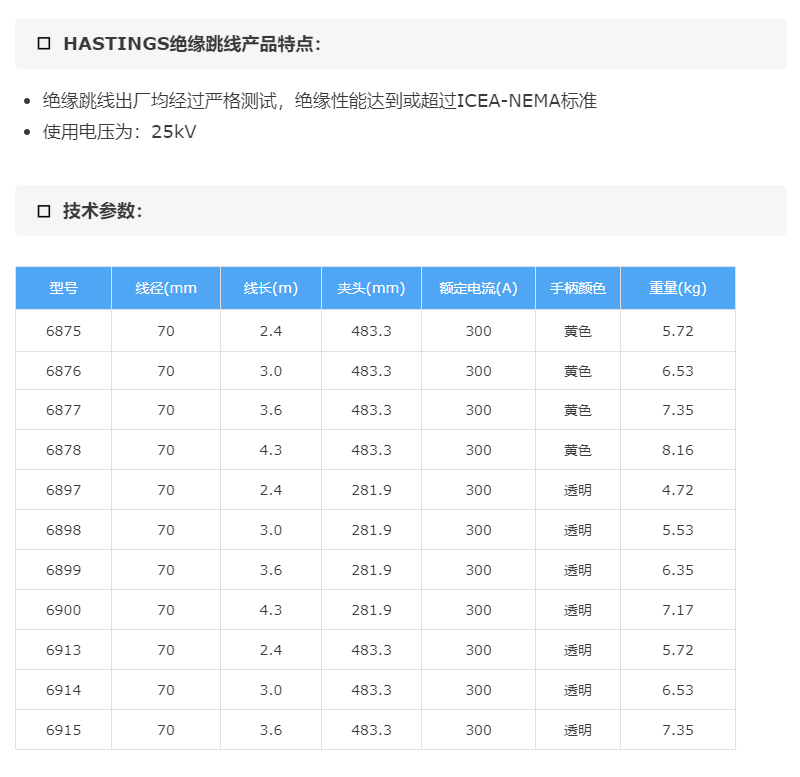Viewport: 800px width, 777px height.
Task: Click length 4.3 in row 6900
Action: [x=270, y=610]
